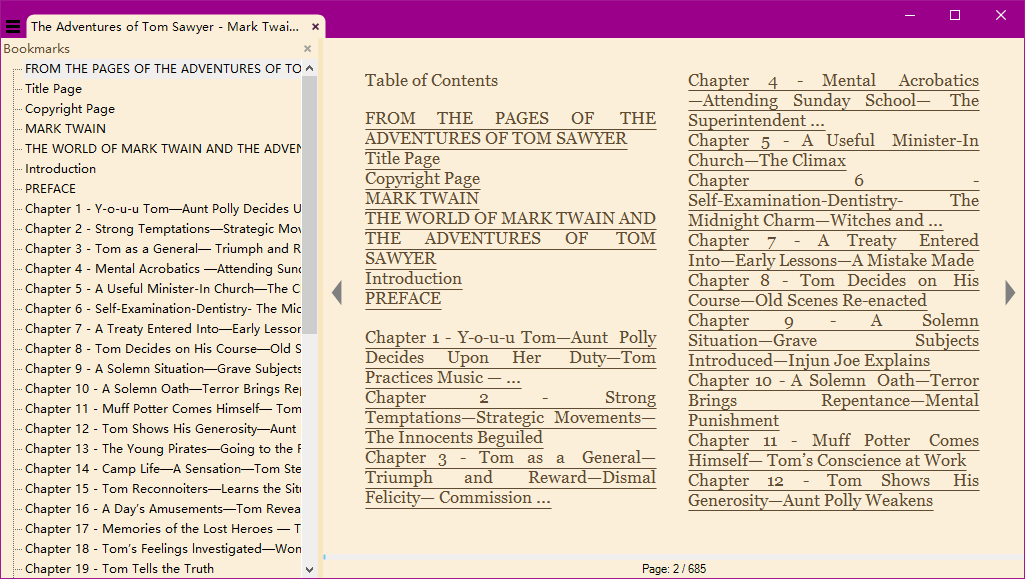Jump to Chapter 2 bookmark

[163, 229]
